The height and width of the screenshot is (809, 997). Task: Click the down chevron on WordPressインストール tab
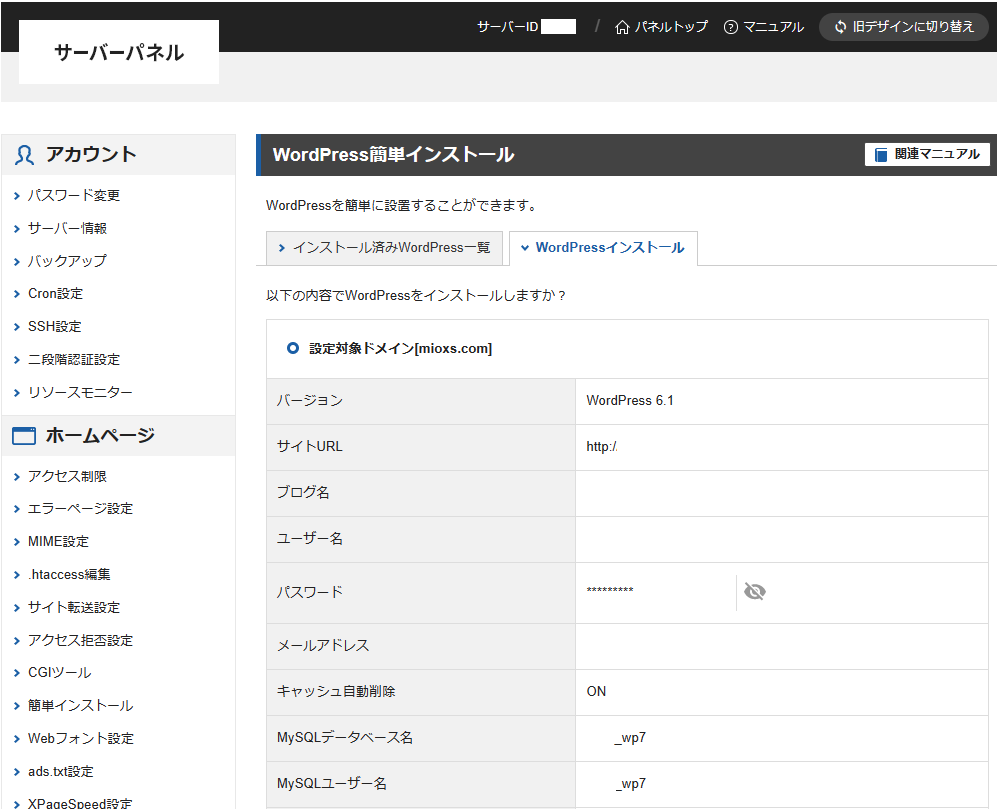tap(525, 248)
